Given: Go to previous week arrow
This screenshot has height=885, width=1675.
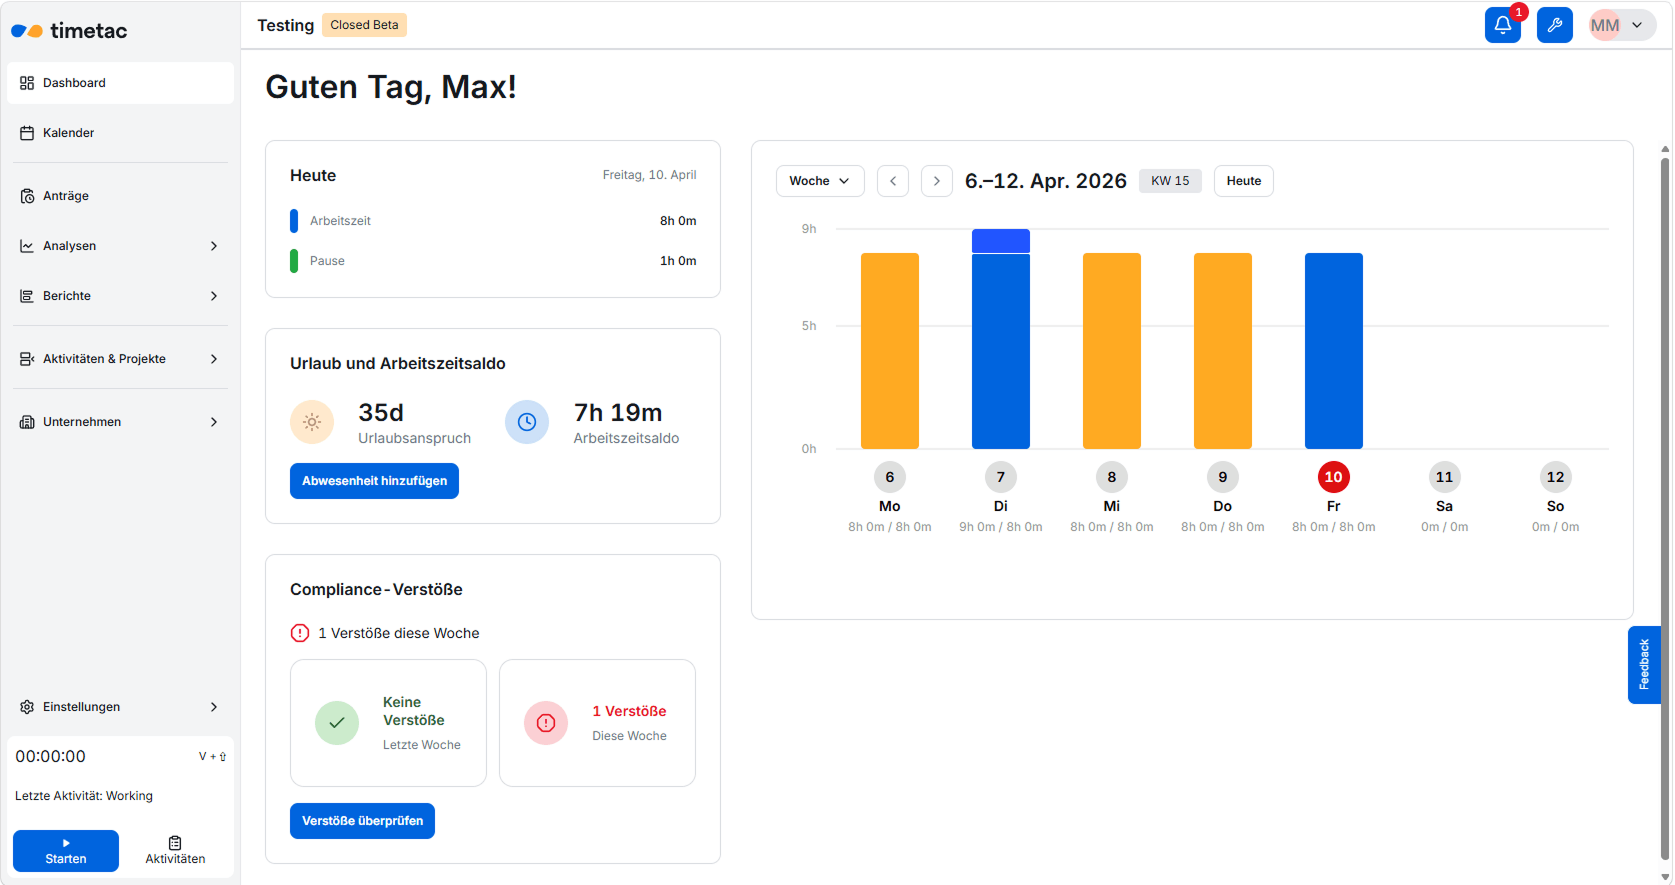Looking at the screenshot, I should 893,181.
